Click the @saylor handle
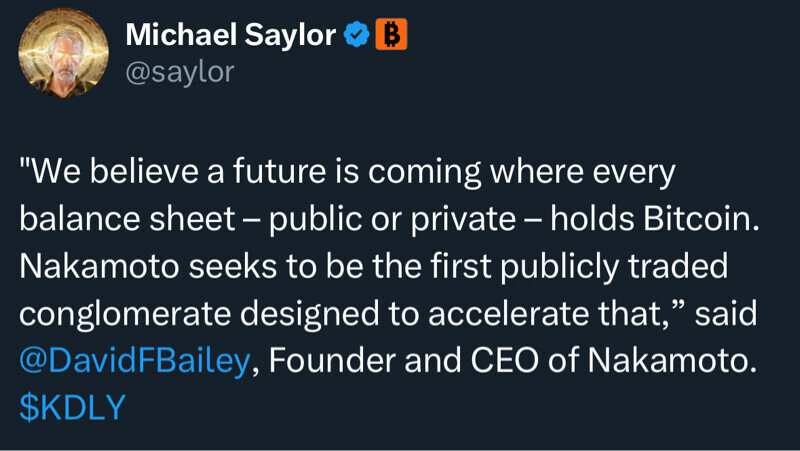The height and width of the screenshot is (451, 800). coord(179,72)
